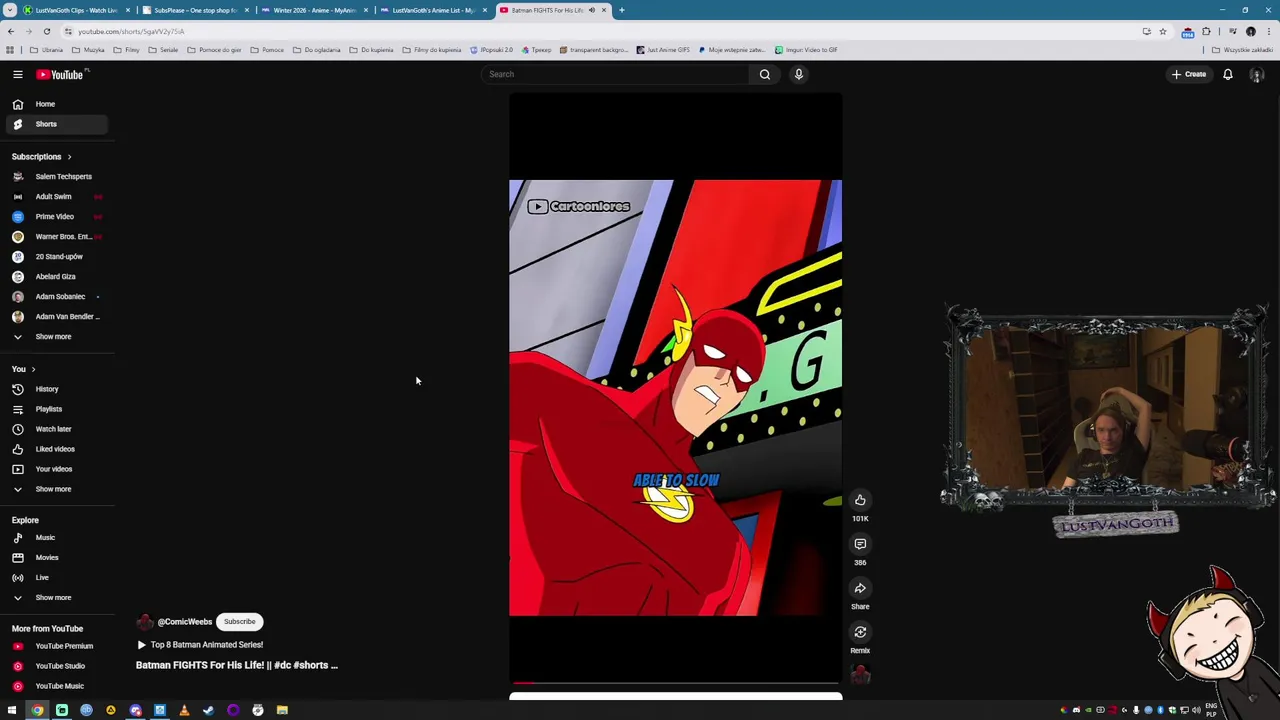Open the sound thumbnail below Remix
The image size is (1280, 720).
coord(860,675)
